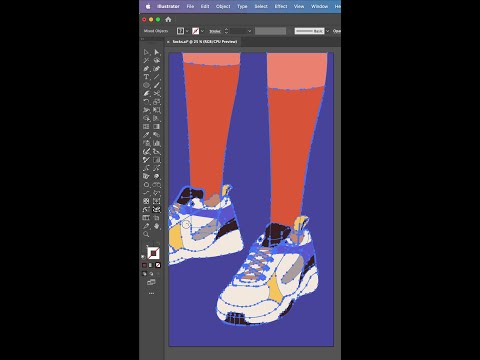Select the Lasso tool

point(157,60)
